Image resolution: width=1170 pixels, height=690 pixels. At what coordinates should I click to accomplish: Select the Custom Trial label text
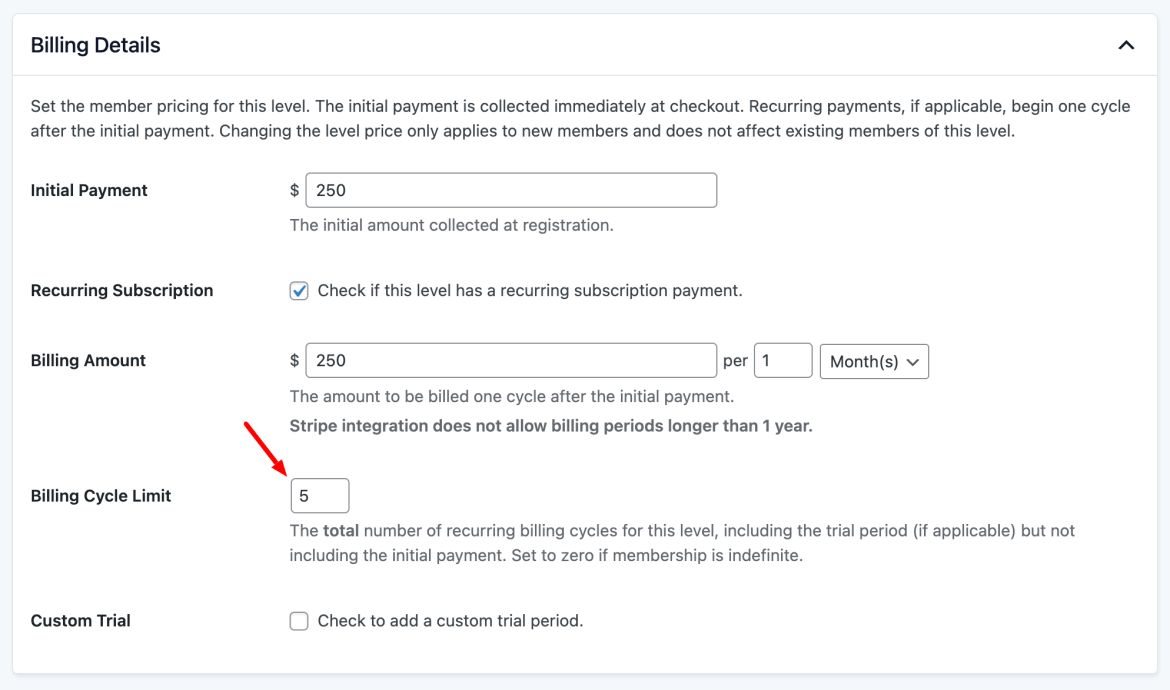80,621
